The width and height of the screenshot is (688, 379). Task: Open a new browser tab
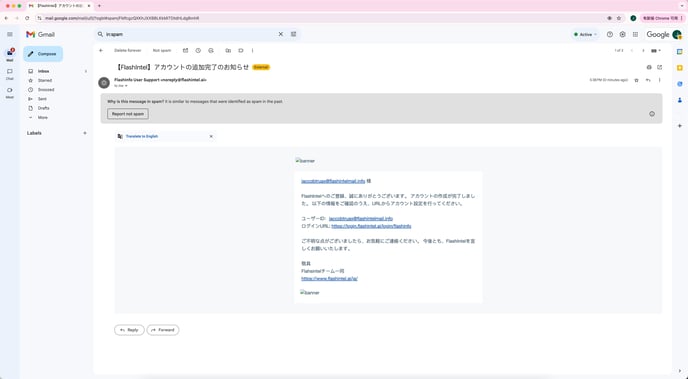(x=99, y=6)
